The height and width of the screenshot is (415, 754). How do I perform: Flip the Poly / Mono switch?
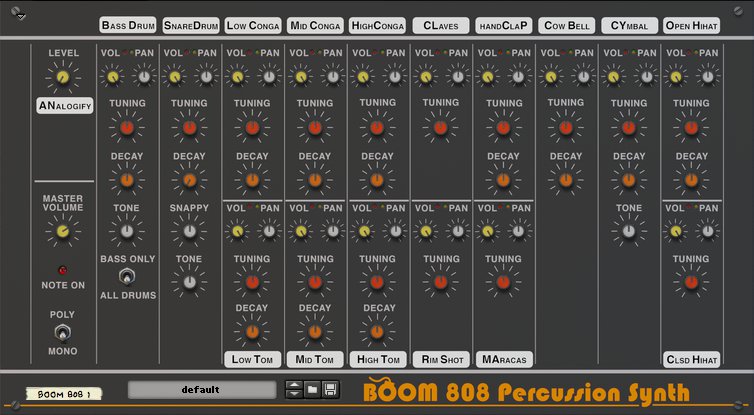63,333
